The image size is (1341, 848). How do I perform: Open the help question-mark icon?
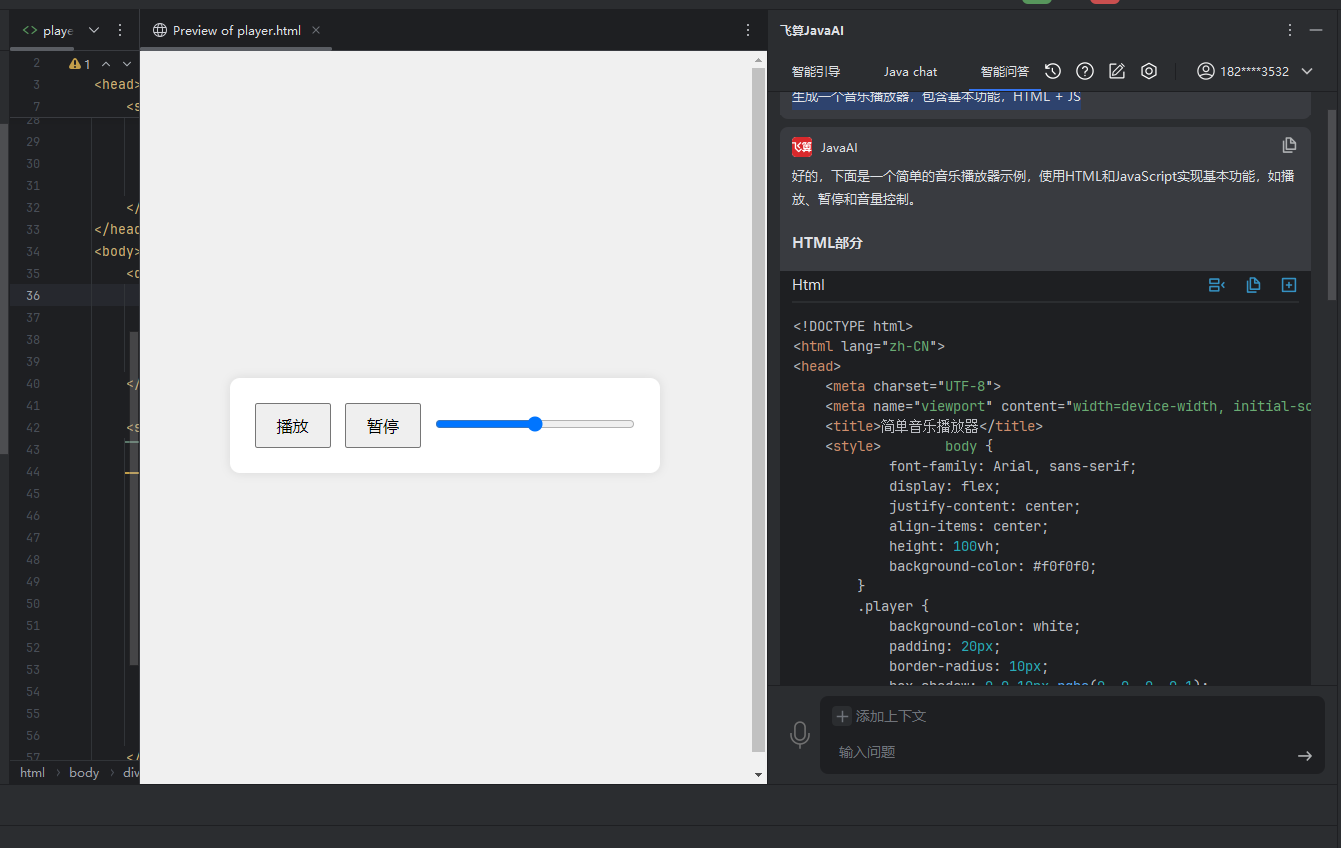pyautogui.click(x=1085, y=71)
